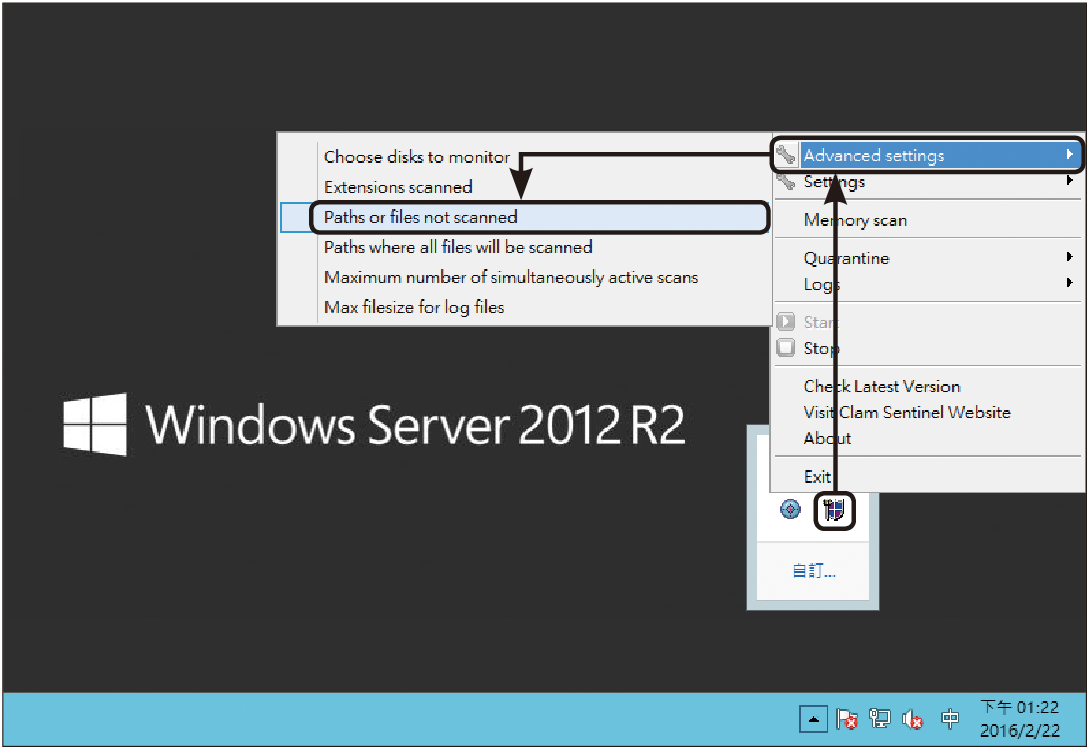Screen dimensions: 1090x750
Task: Click the Stop square icon
Action: pyautogui.click(x=786, y=348)
